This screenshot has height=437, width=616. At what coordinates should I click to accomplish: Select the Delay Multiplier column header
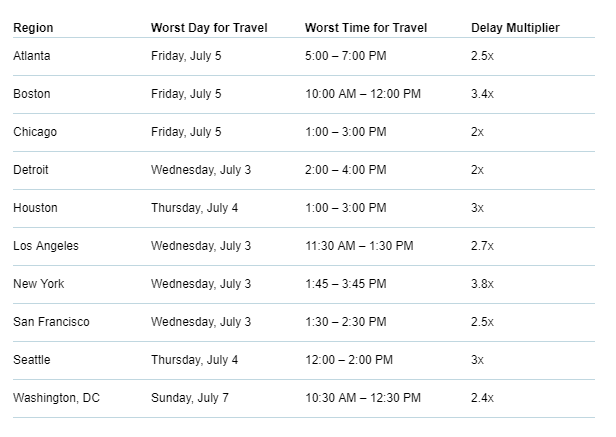coord(515,28)
